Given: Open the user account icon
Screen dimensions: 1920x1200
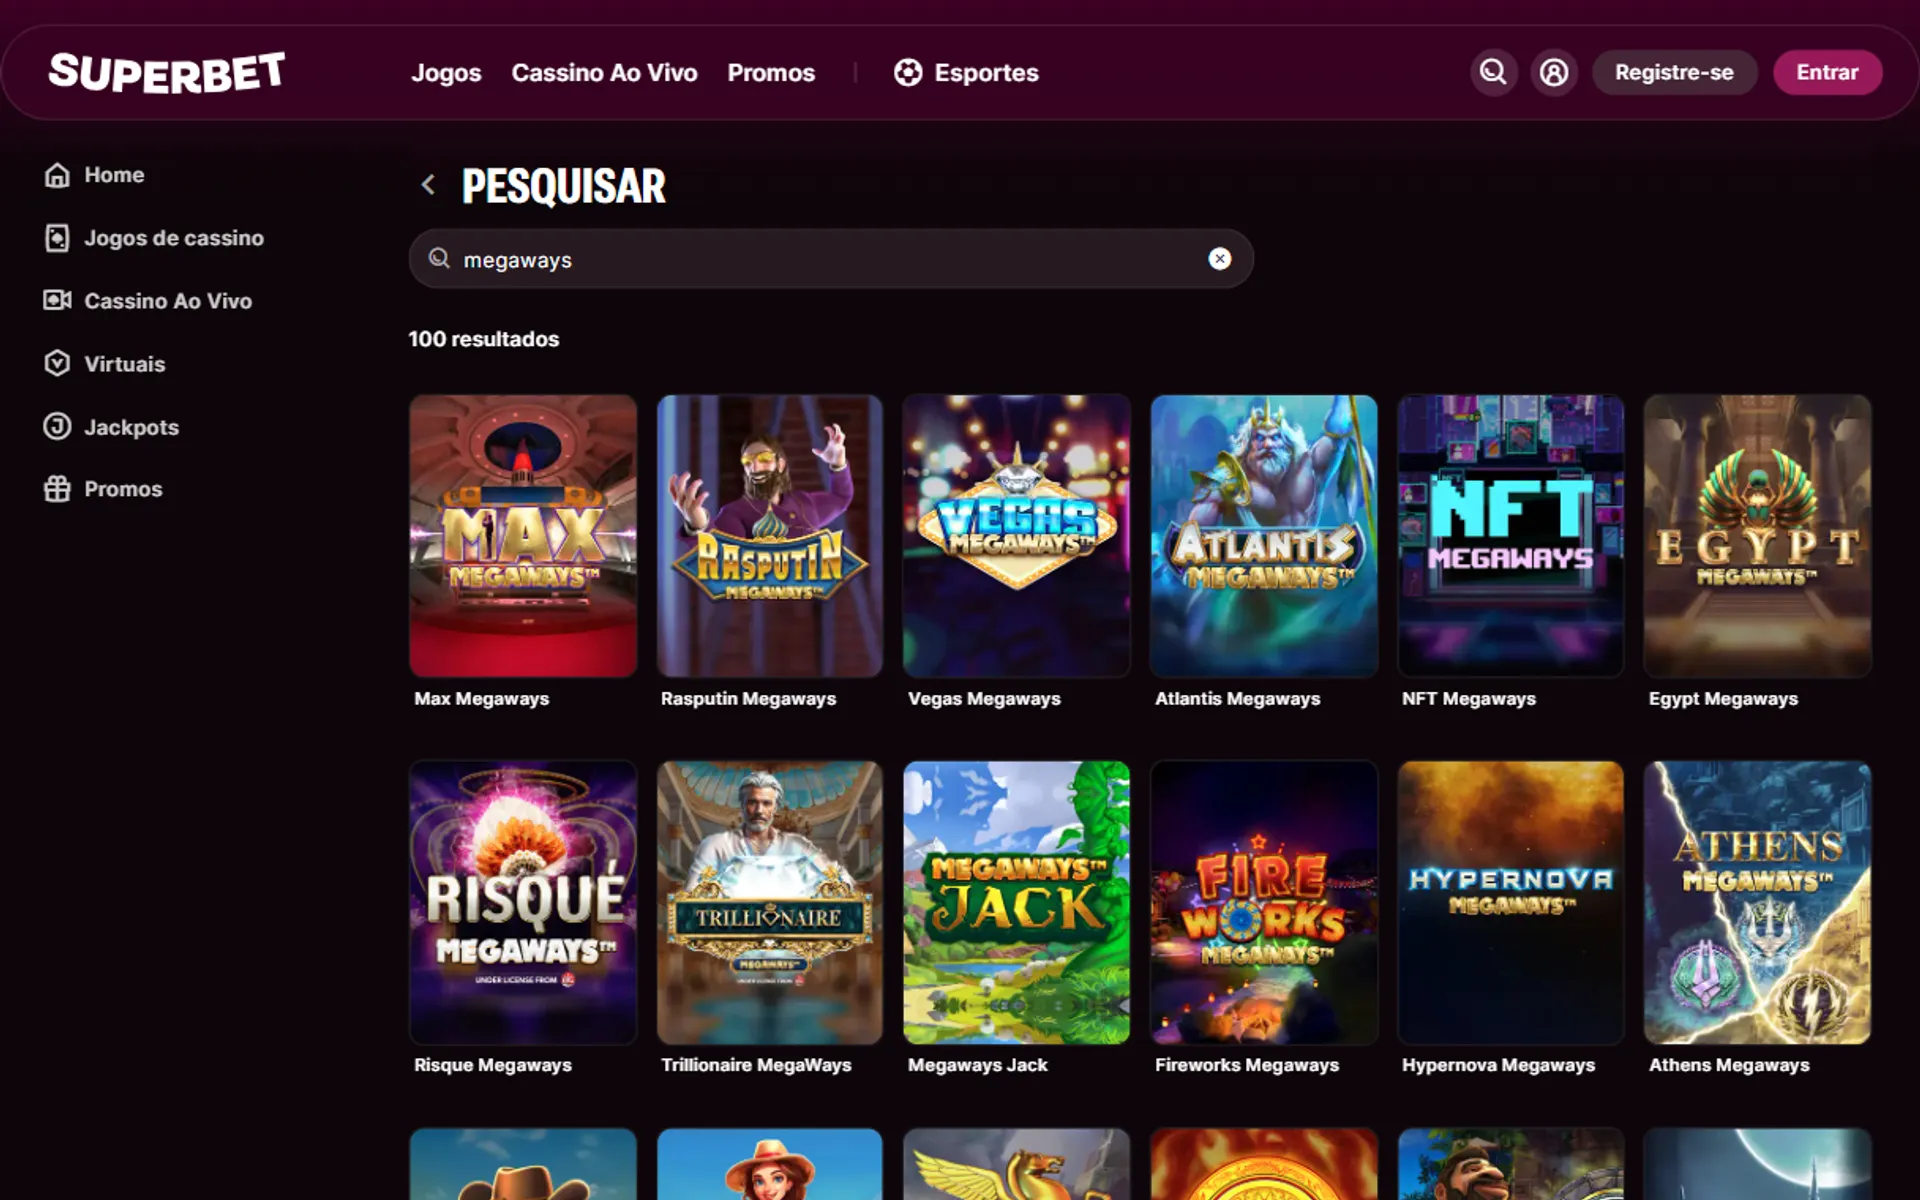Looking at the screenshot, I should 1554,72.
